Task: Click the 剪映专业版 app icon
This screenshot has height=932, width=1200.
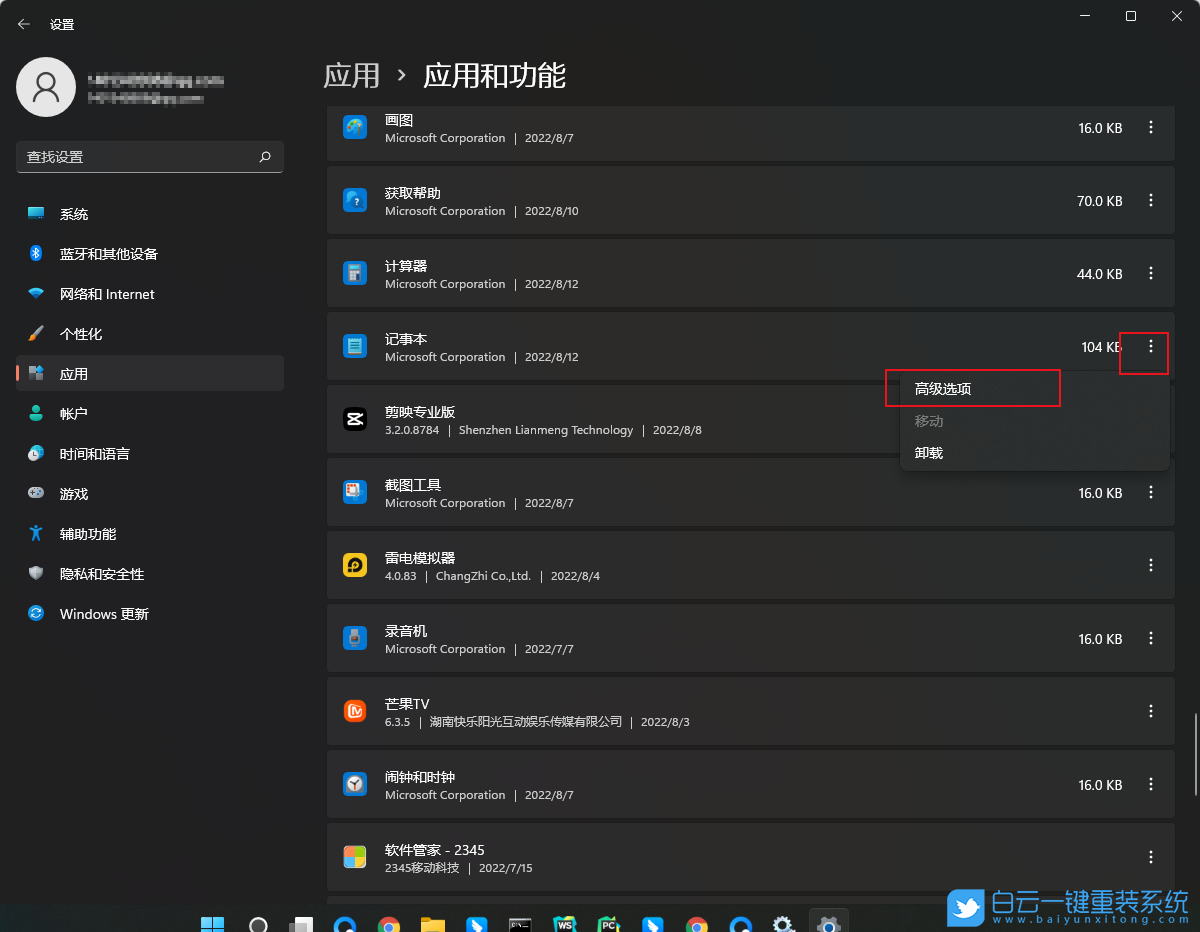Action: 355,419
